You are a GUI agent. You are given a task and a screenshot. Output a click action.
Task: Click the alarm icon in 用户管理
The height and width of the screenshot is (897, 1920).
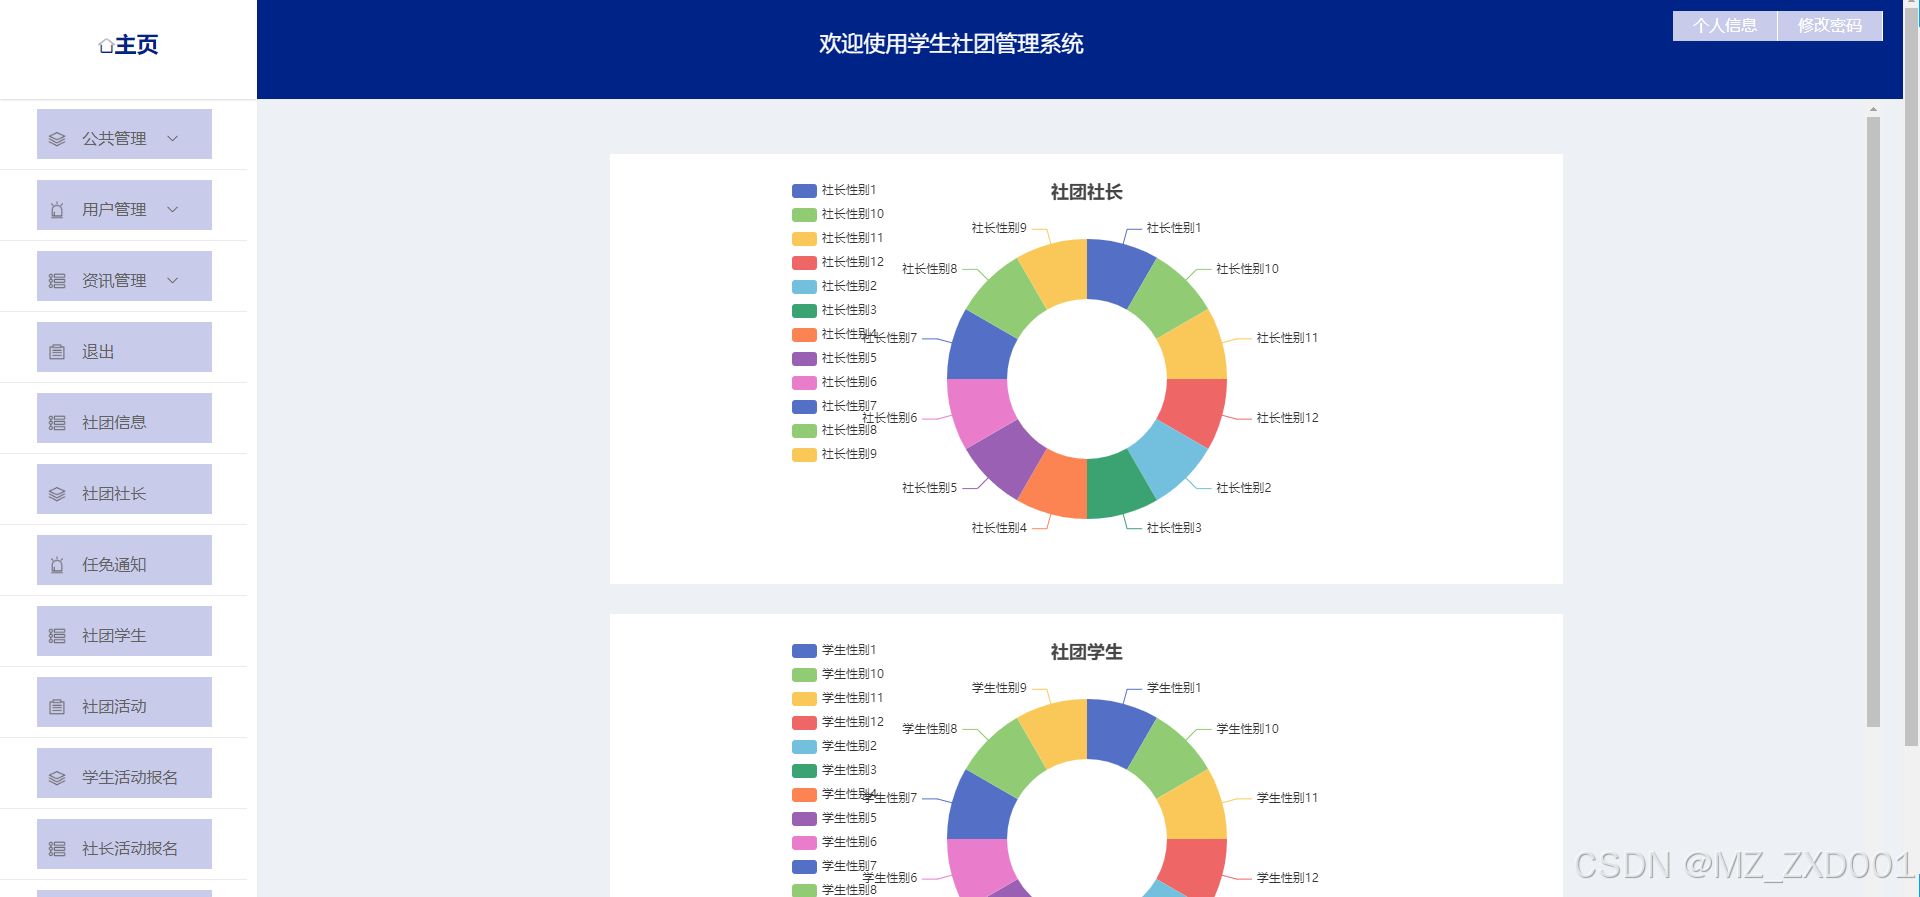(57, 210)
